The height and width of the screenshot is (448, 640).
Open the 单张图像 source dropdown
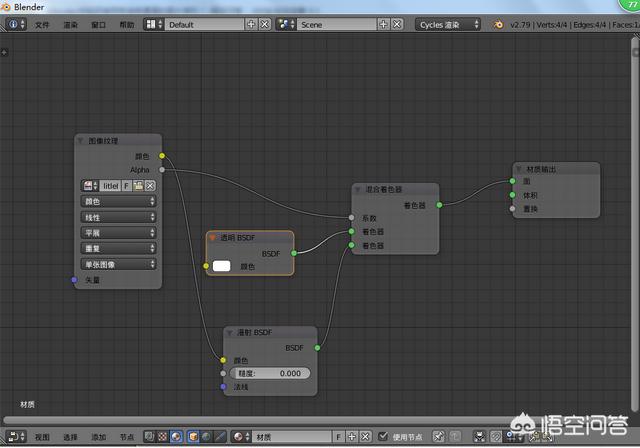click(119, 264)
